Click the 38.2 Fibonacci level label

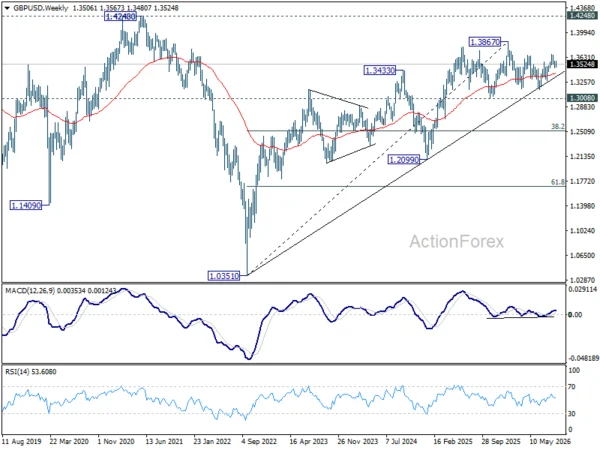click(x=558, y=127)
